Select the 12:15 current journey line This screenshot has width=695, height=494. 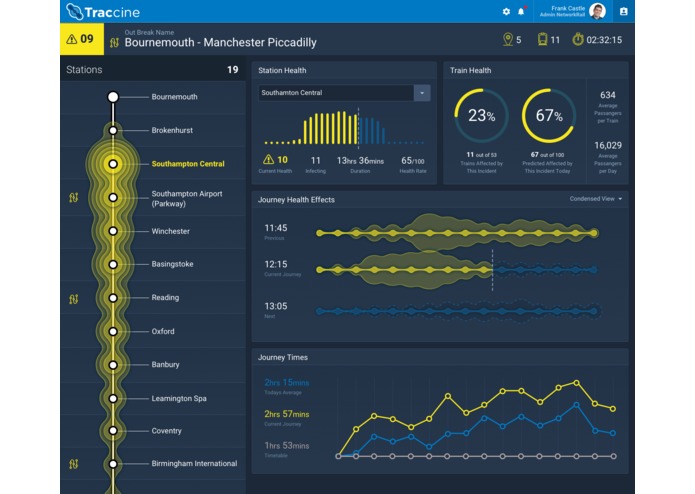point(457,269)
